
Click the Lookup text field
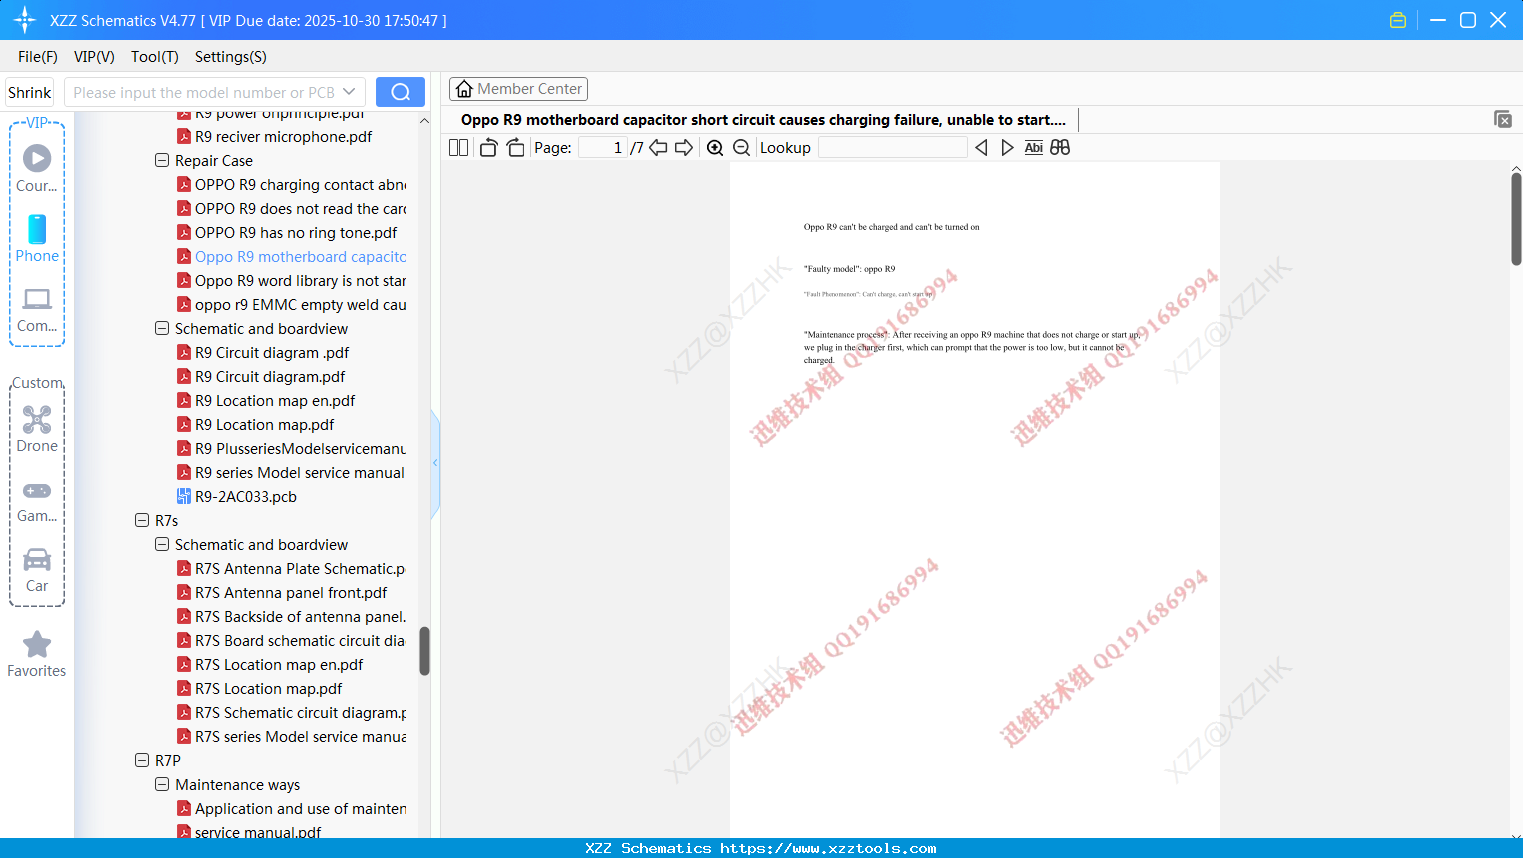click(893, 148)
